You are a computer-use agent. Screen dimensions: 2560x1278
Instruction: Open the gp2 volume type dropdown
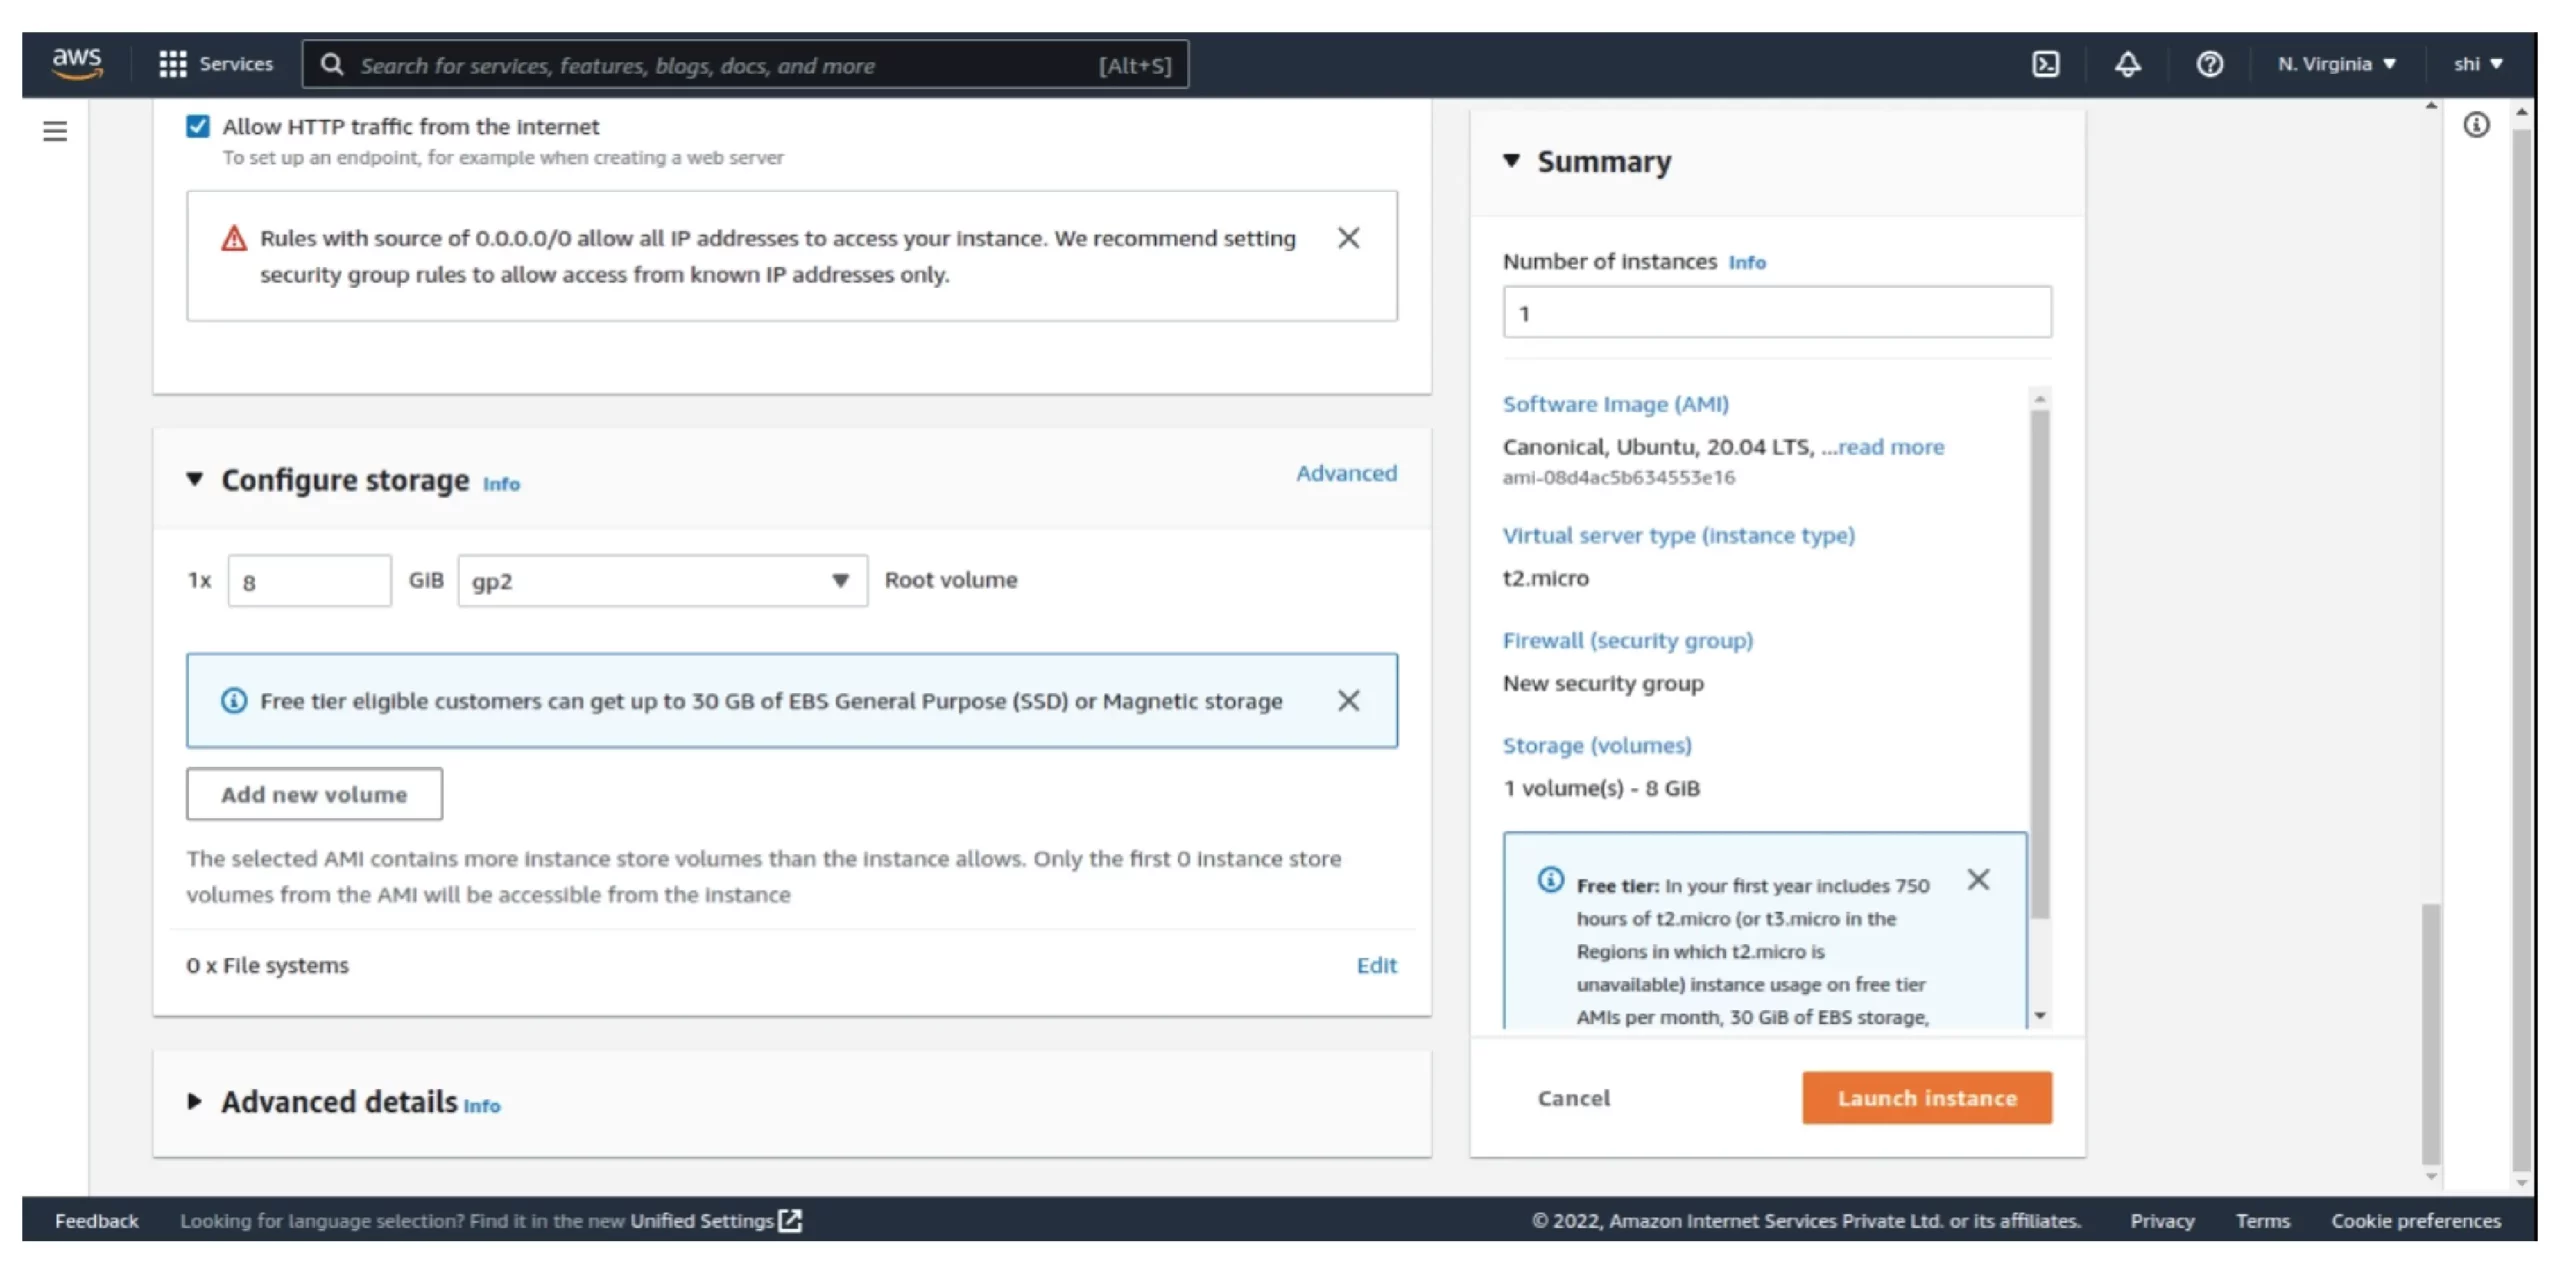[x=662, y=581]
